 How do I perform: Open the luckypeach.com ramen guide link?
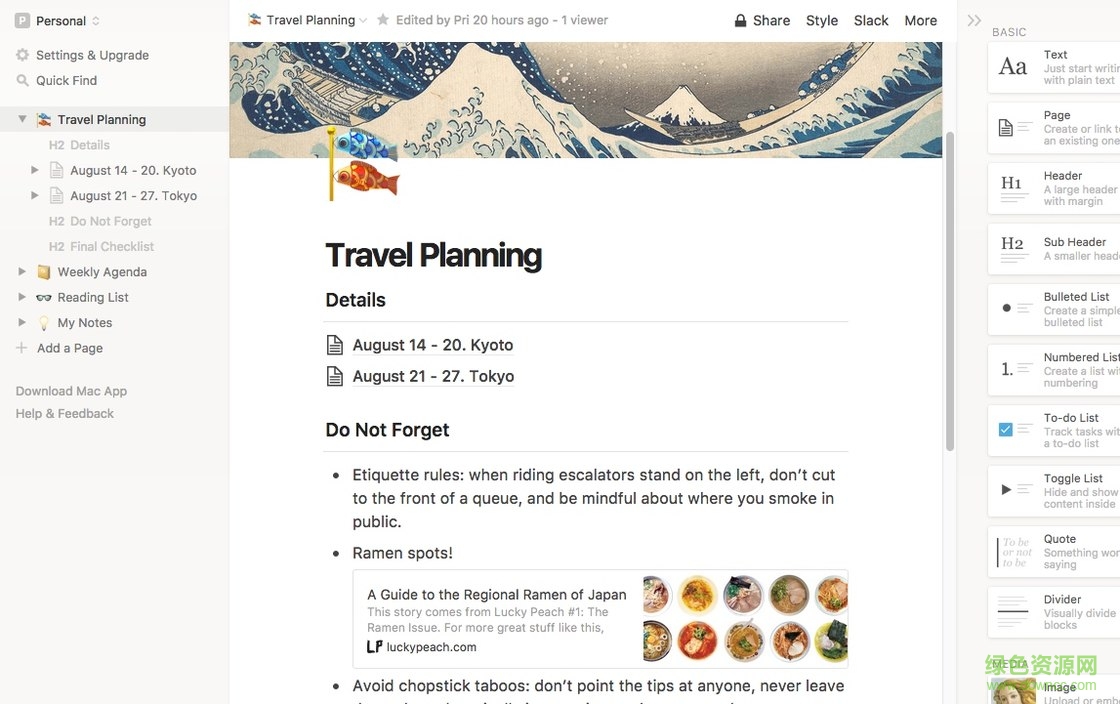(x=431, y=647)
